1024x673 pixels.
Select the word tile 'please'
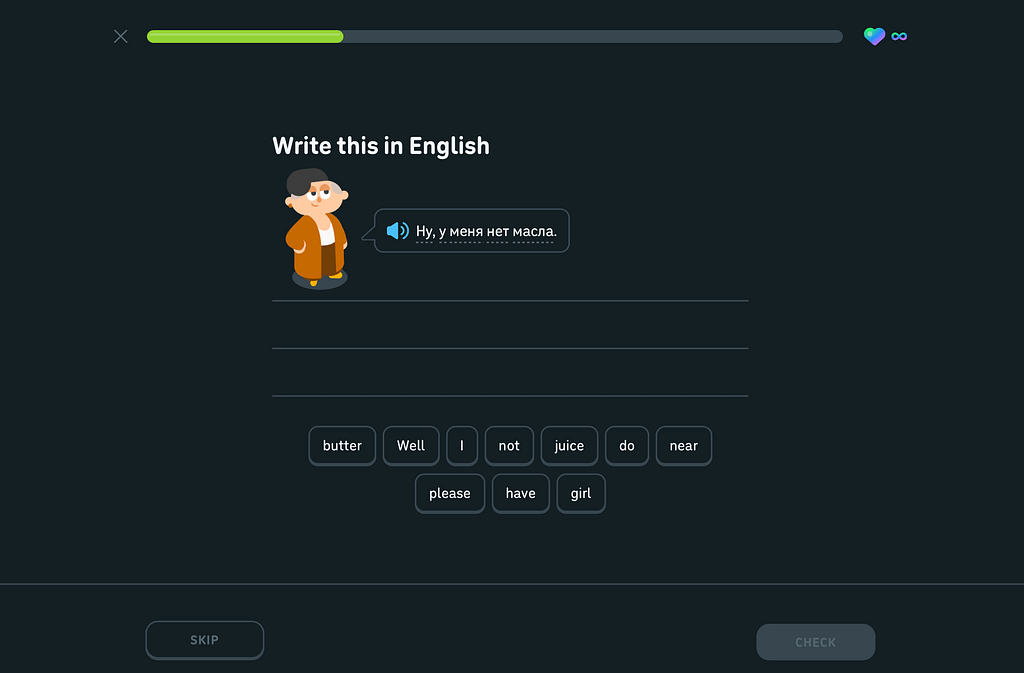[x=450, y=493]
